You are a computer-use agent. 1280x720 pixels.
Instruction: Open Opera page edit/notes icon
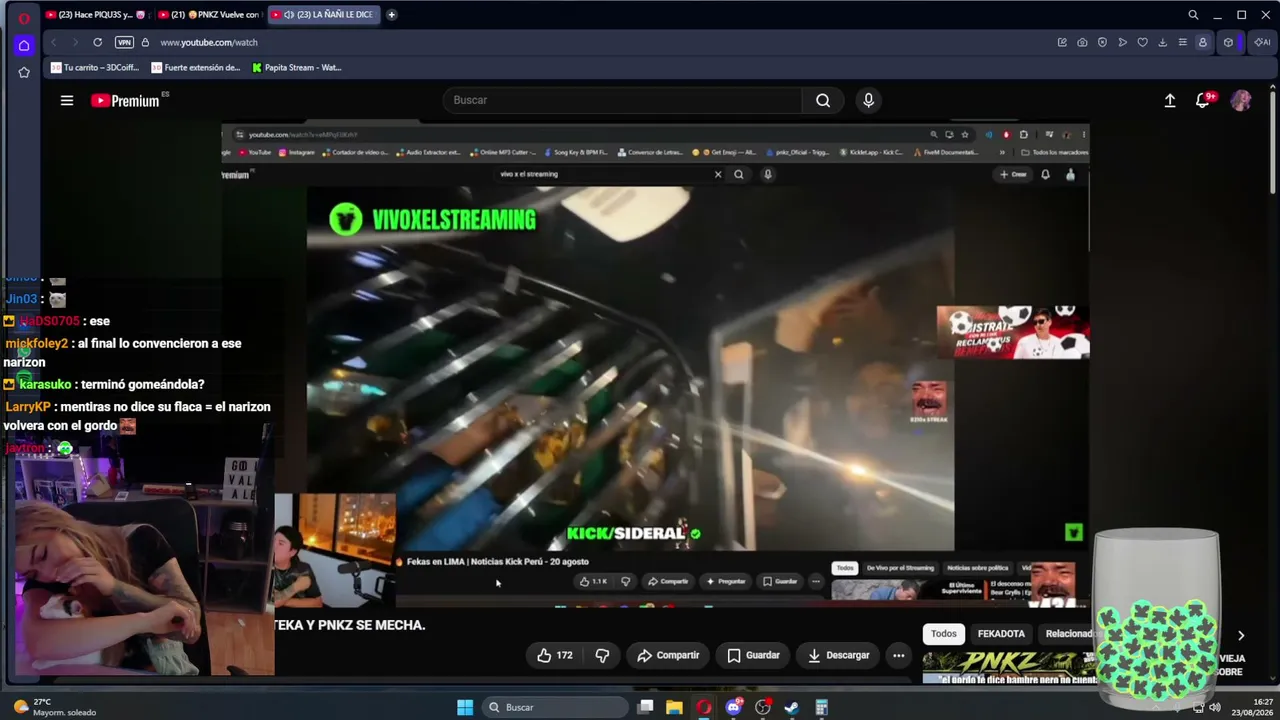pos(1062,42)
